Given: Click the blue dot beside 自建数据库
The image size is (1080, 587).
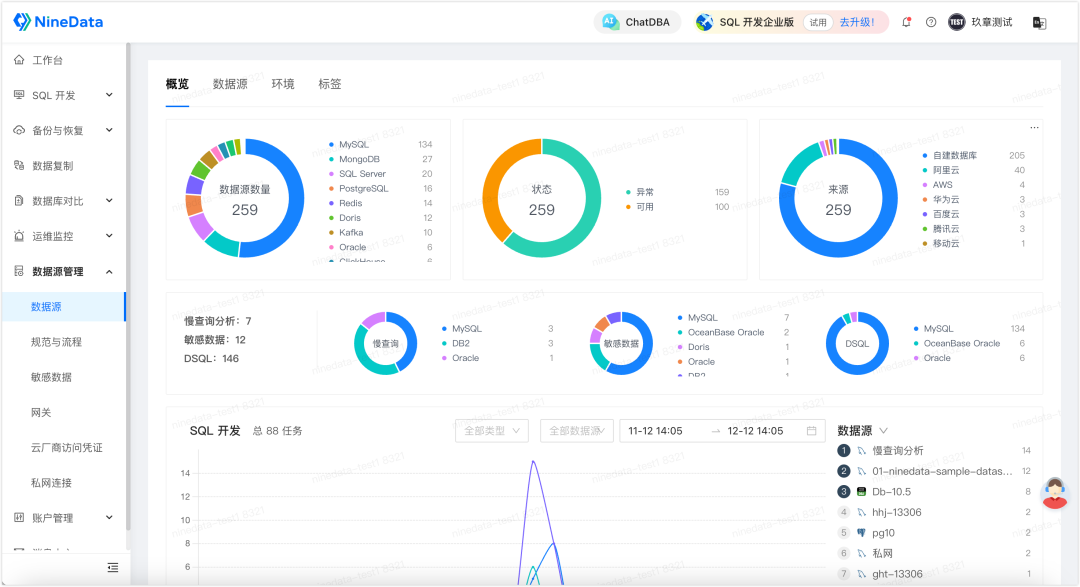Looking at the screenshot, I should click(925, 156).
